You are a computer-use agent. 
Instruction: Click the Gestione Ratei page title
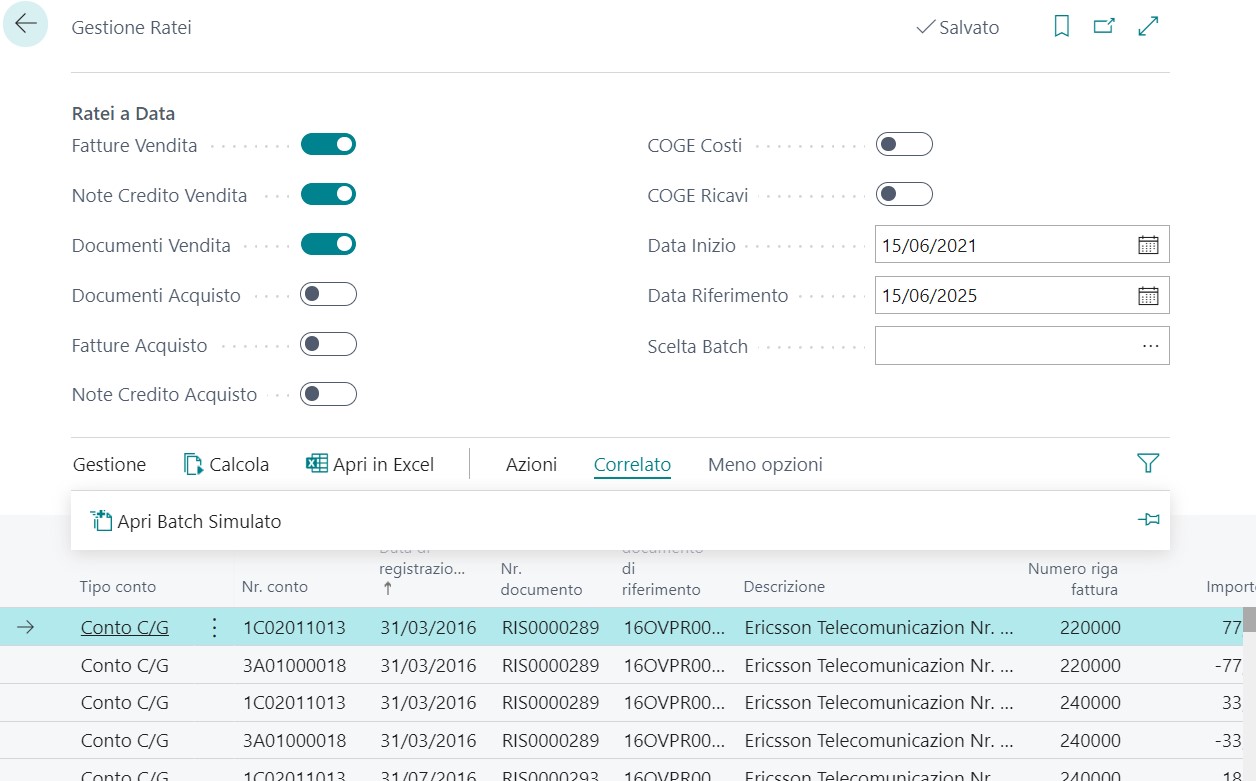pyautogui.click(x=131, y=27)
